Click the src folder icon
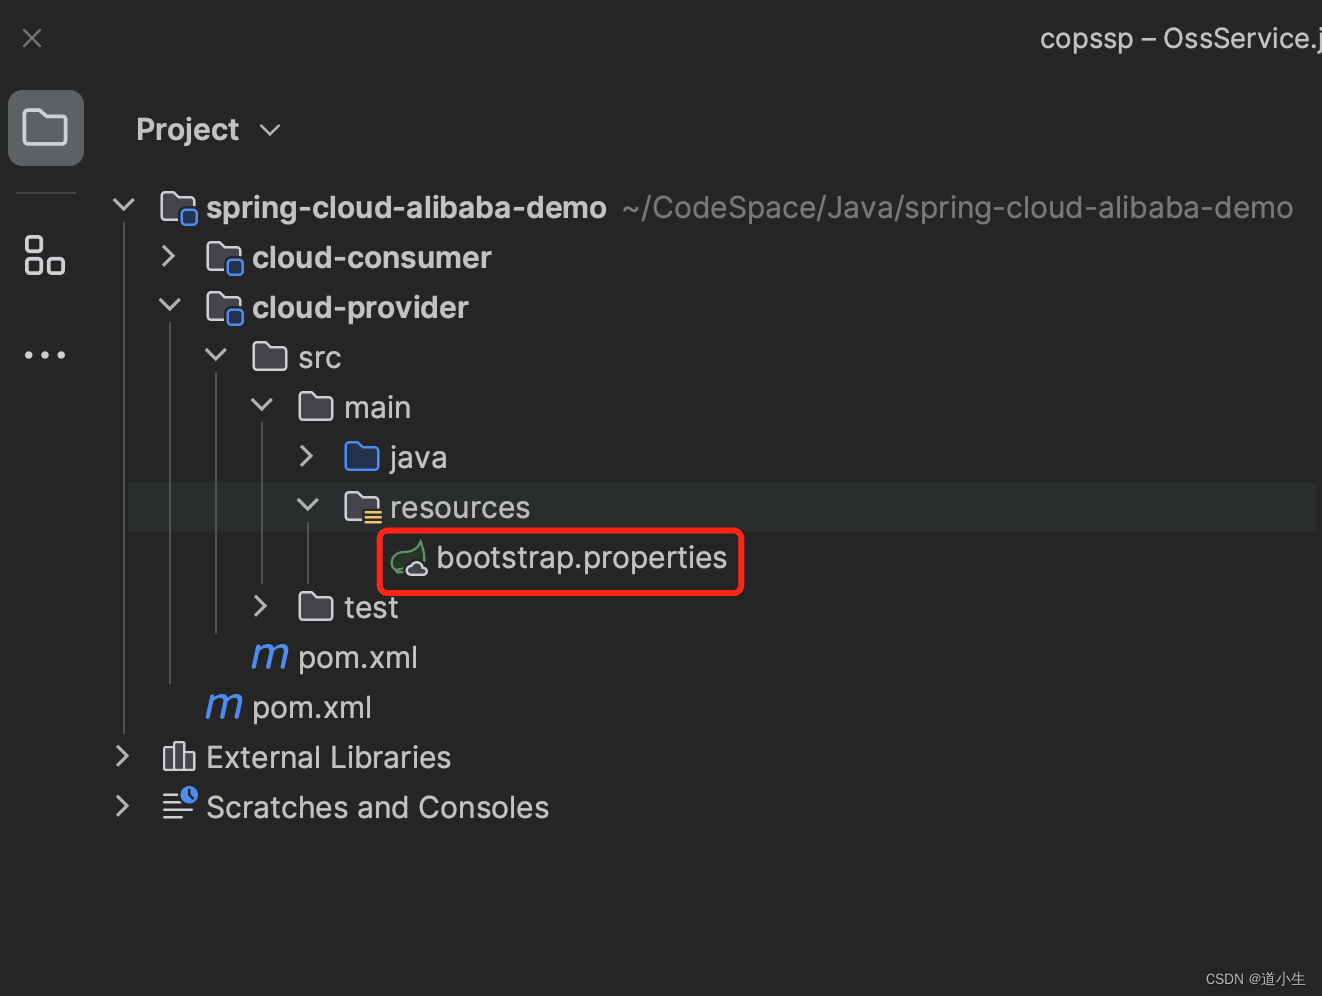The width and height of the screenshot is (1322, 996). point(270,356)
